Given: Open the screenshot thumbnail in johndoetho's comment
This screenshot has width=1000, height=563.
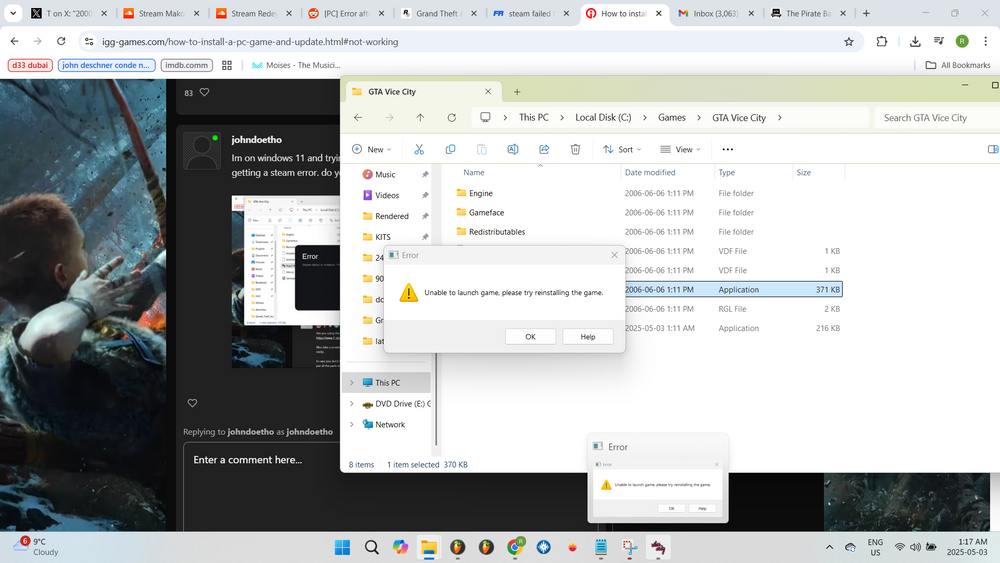Looking at the screenshot, I should pos(286,282).
